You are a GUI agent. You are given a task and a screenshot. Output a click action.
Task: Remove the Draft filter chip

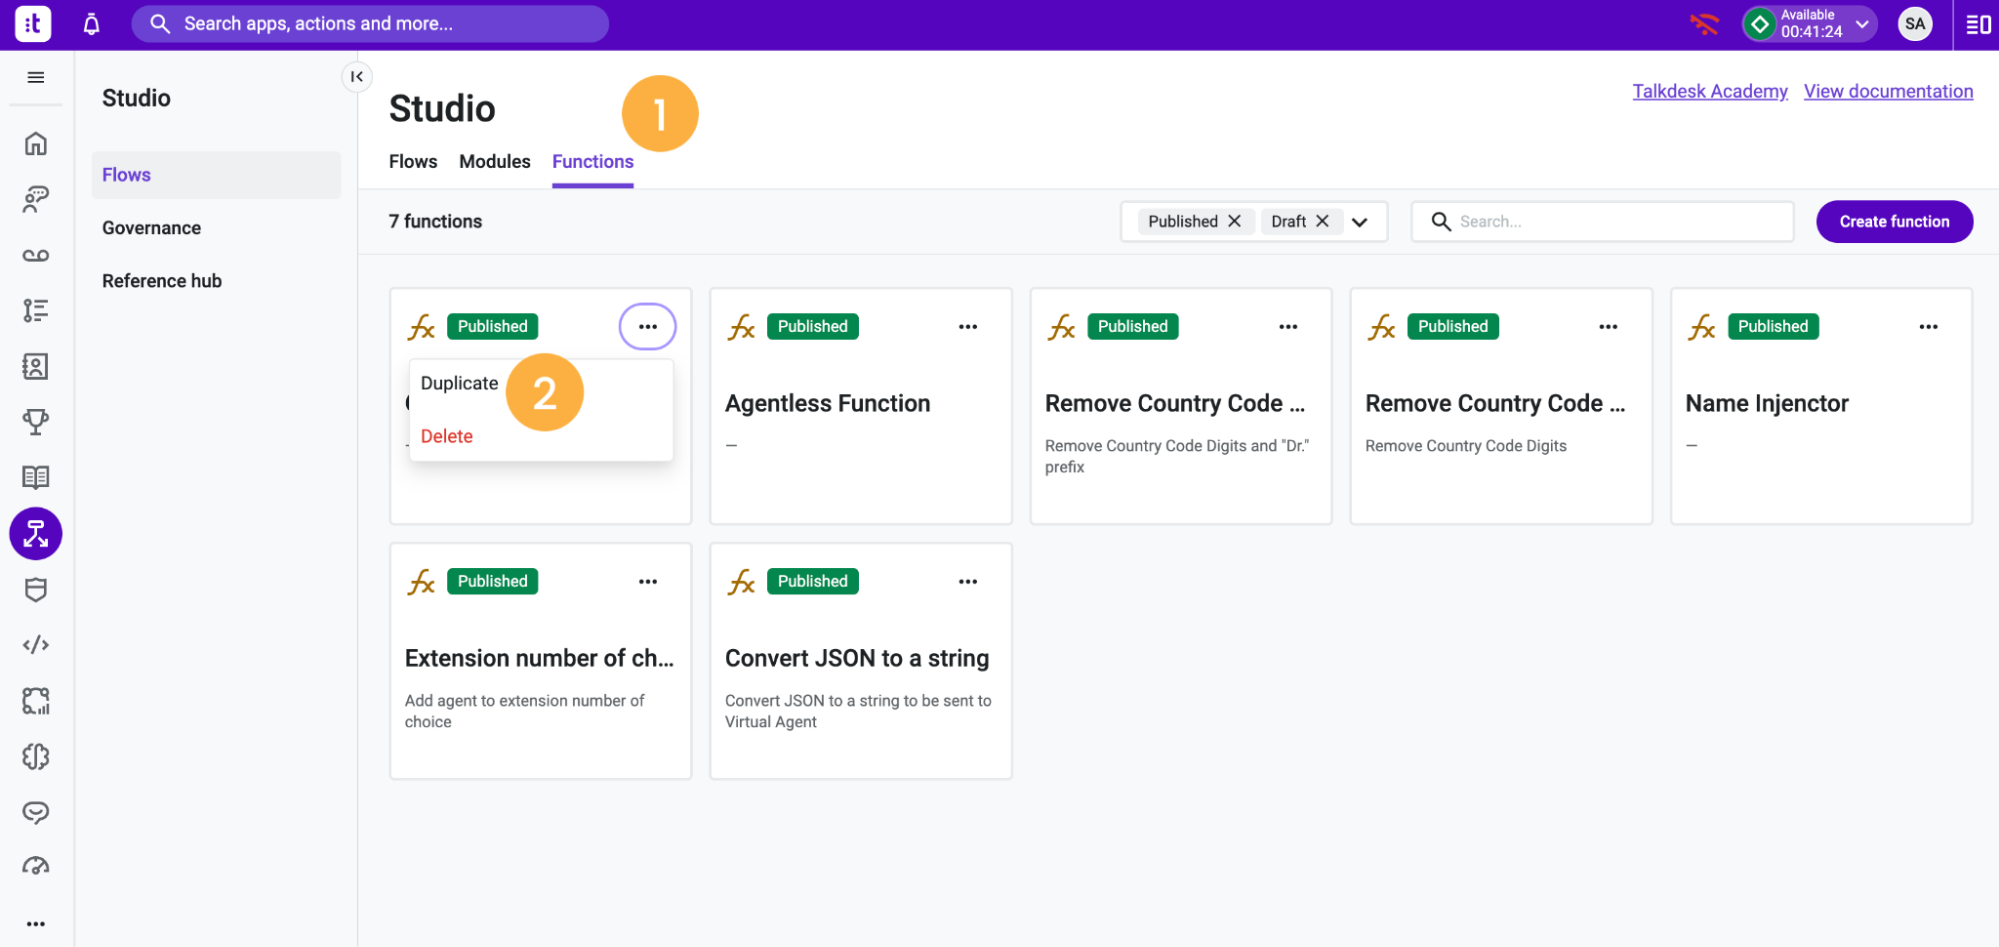point(1322,221)
